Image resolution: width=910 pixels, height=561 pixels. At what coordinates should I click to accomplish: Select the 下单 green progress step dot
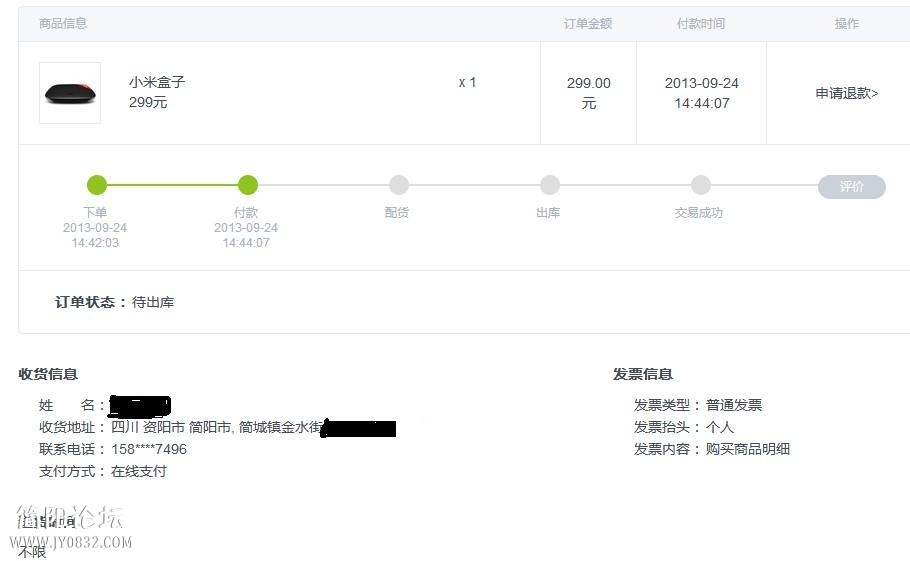point(97,185)
